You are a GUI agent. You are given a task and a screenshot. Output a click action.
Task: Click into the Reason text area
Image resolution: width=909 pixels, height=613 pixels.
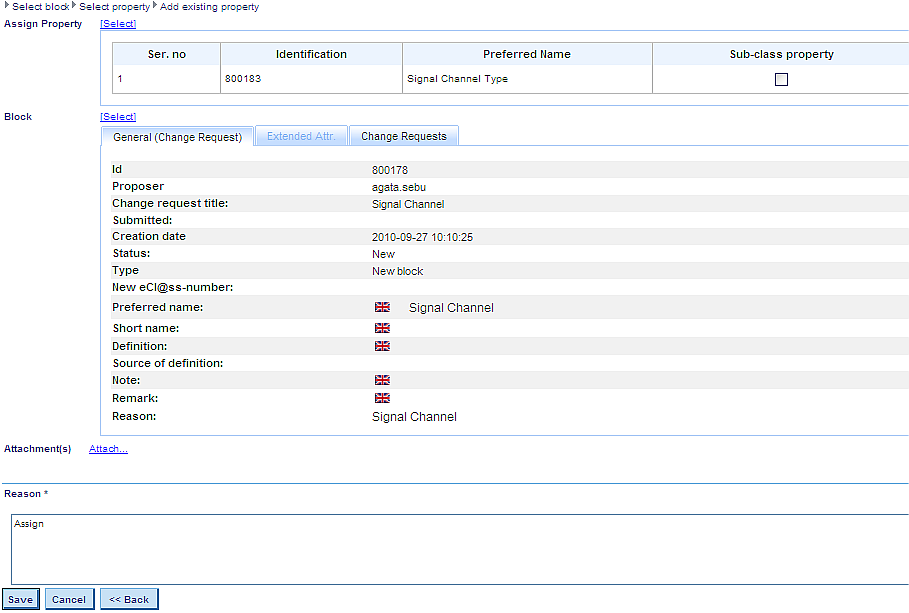[460, 550]
